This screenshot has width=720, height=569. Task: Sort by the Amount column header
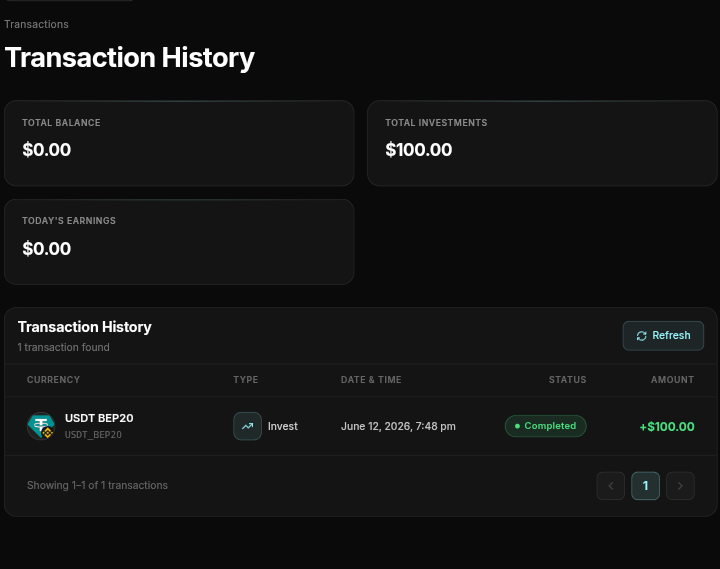[x=672, y=380]
